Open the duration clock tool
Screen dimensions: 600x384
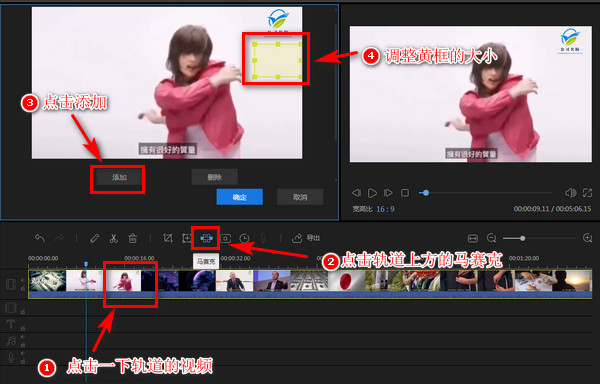(x=244, y=238)
